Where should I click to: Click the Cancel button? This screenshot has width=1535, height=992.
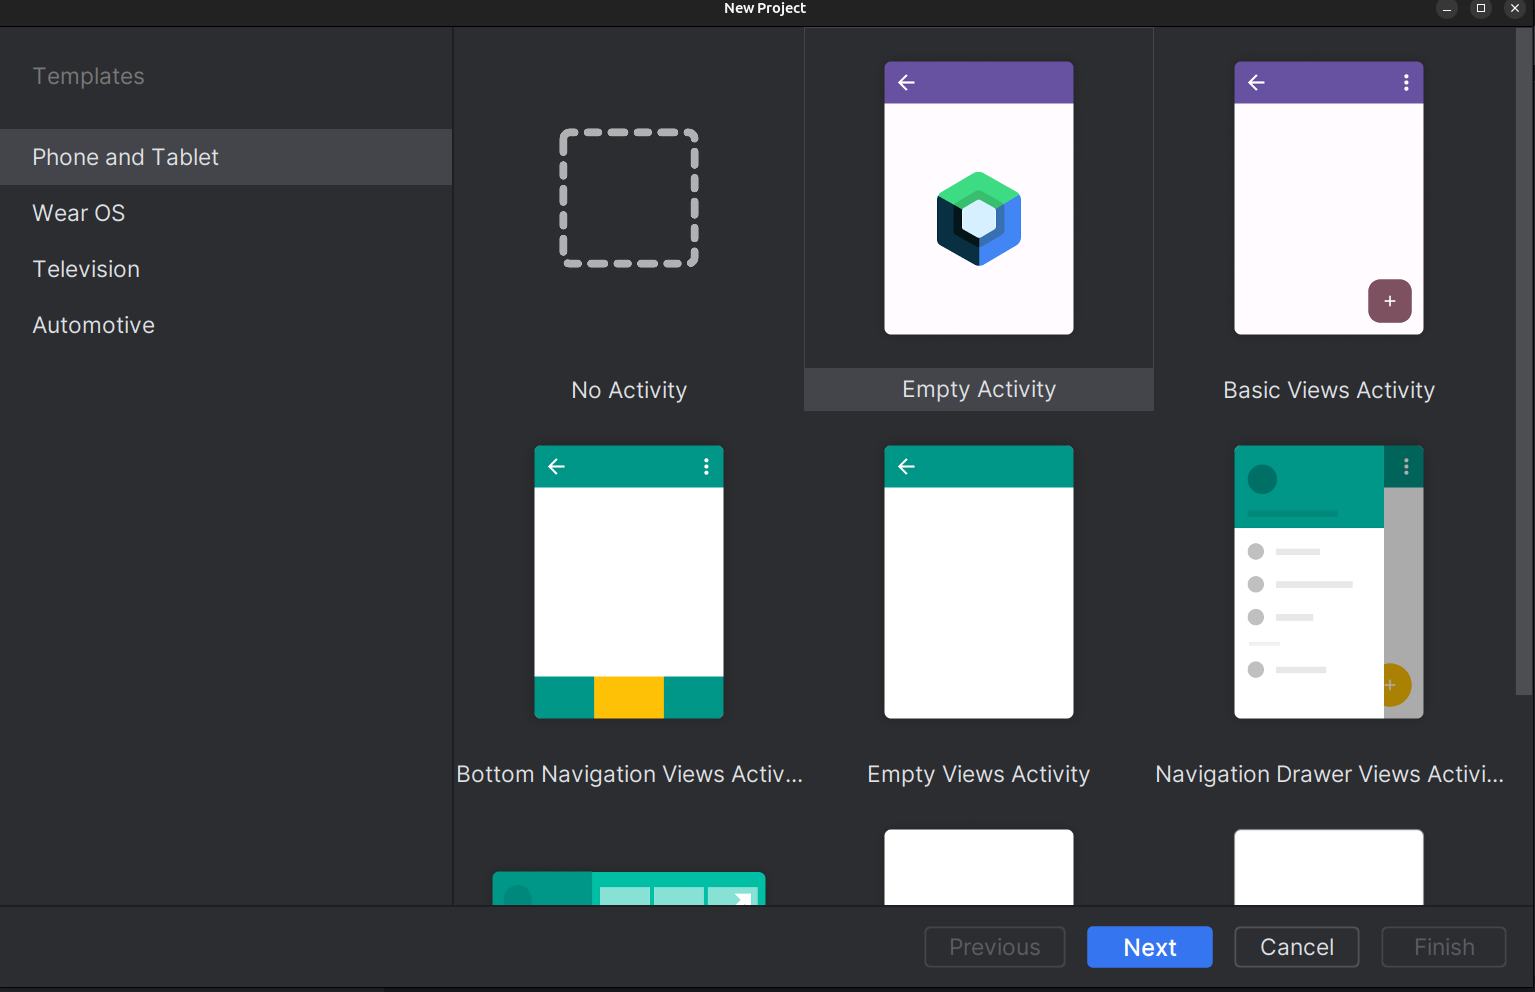(1296, 947)
